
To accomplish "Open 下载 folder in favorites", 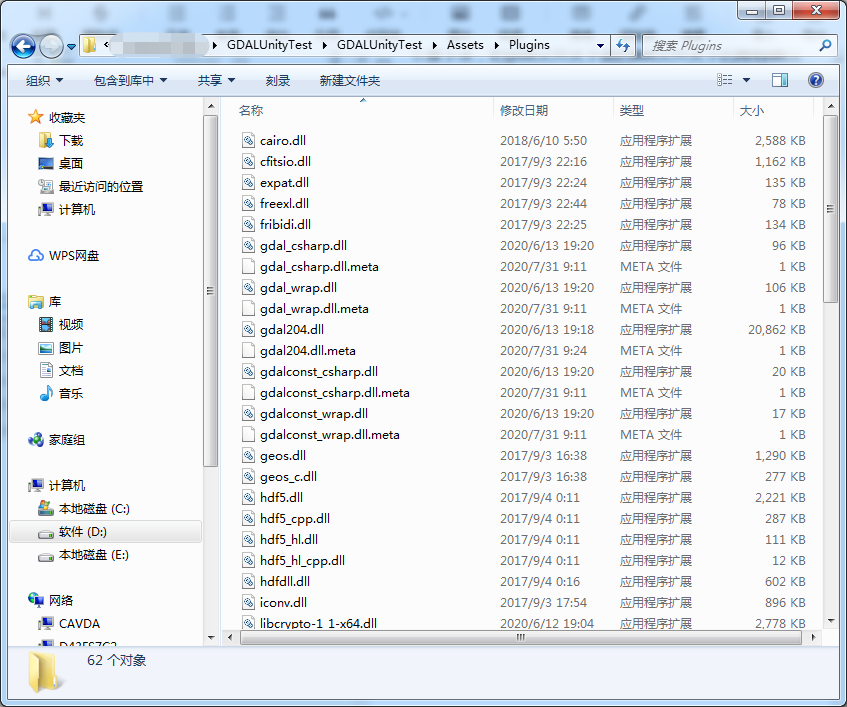I will point(60,140).
